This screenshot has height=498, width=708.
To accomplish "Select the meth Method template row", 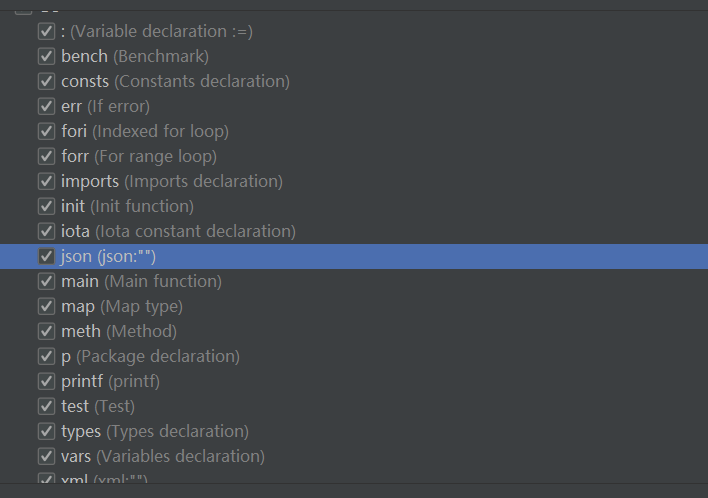I will pyautogui.click(x=118, y=331).
